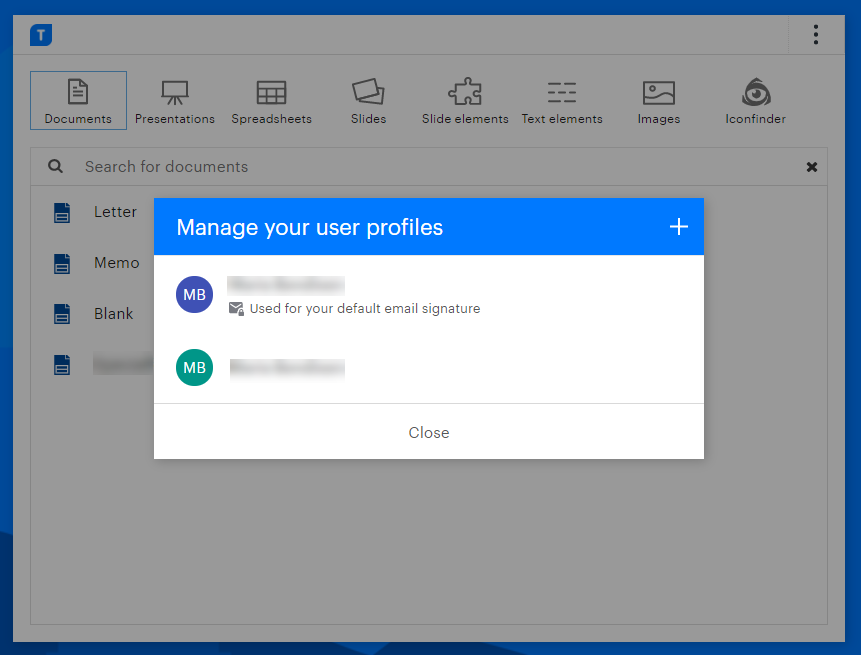Open the three-dot options menu
861x655 pixels.
[x=816, y=35]
